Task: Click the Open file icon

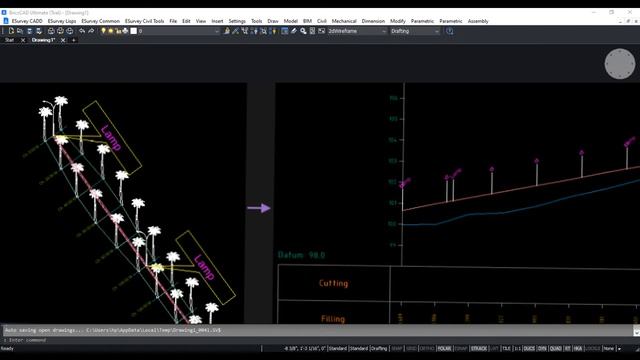Action: 20,31
